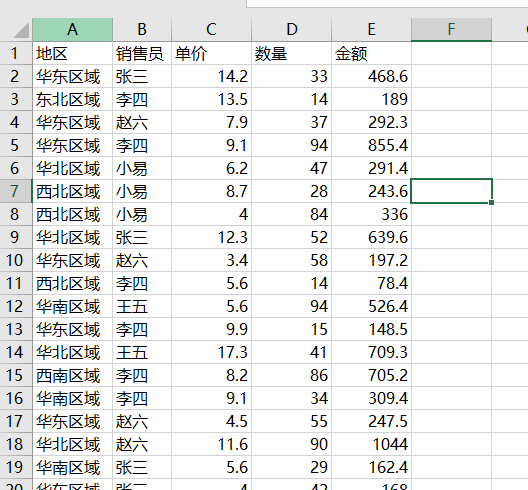The height and width of the screenshot is (490, 528).
Task: Click cell with value 78.4
Action: pos(371,283)
